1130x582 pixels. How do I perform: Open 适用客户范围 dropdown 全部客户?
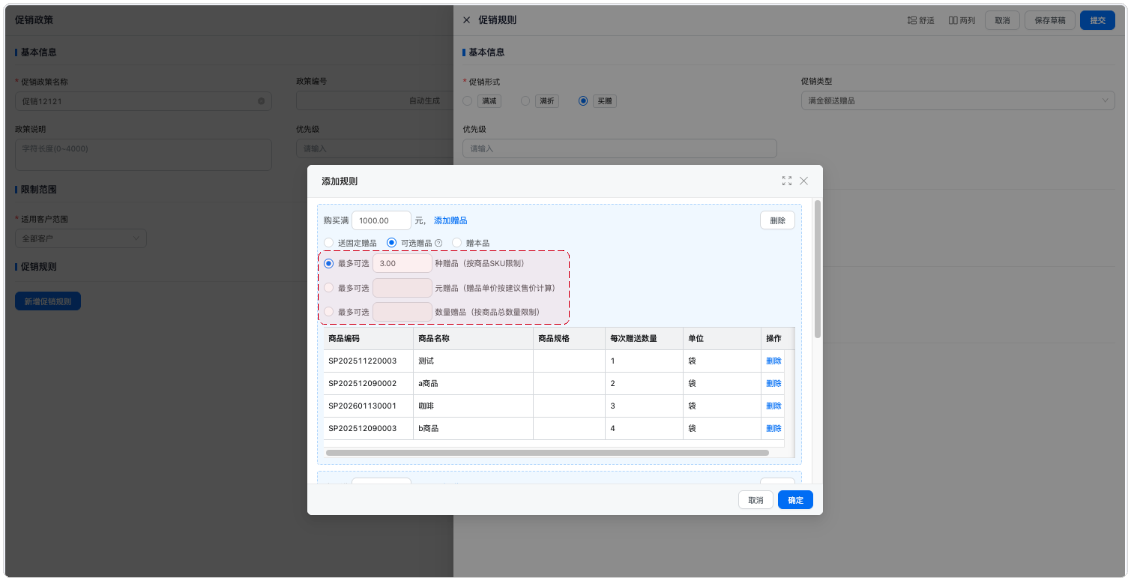[x=81, y=238]
